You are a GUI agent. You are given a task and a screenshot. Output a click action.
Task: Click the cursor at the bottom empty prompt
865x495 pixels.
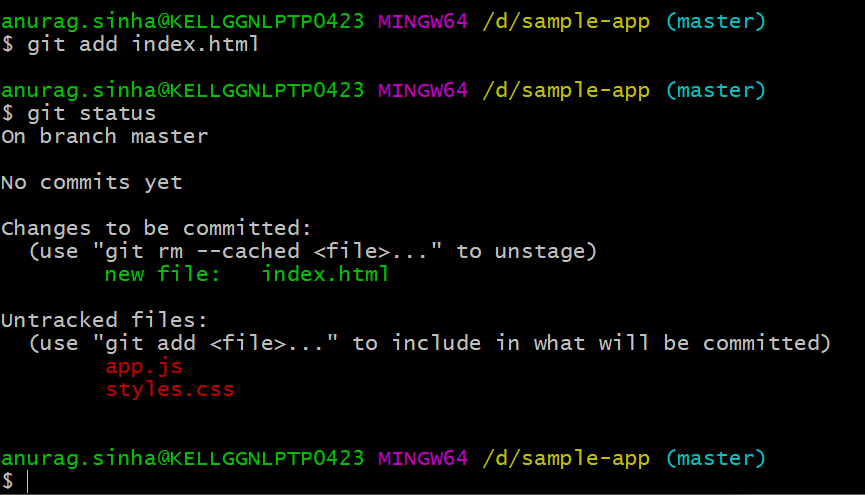[29, 482]
